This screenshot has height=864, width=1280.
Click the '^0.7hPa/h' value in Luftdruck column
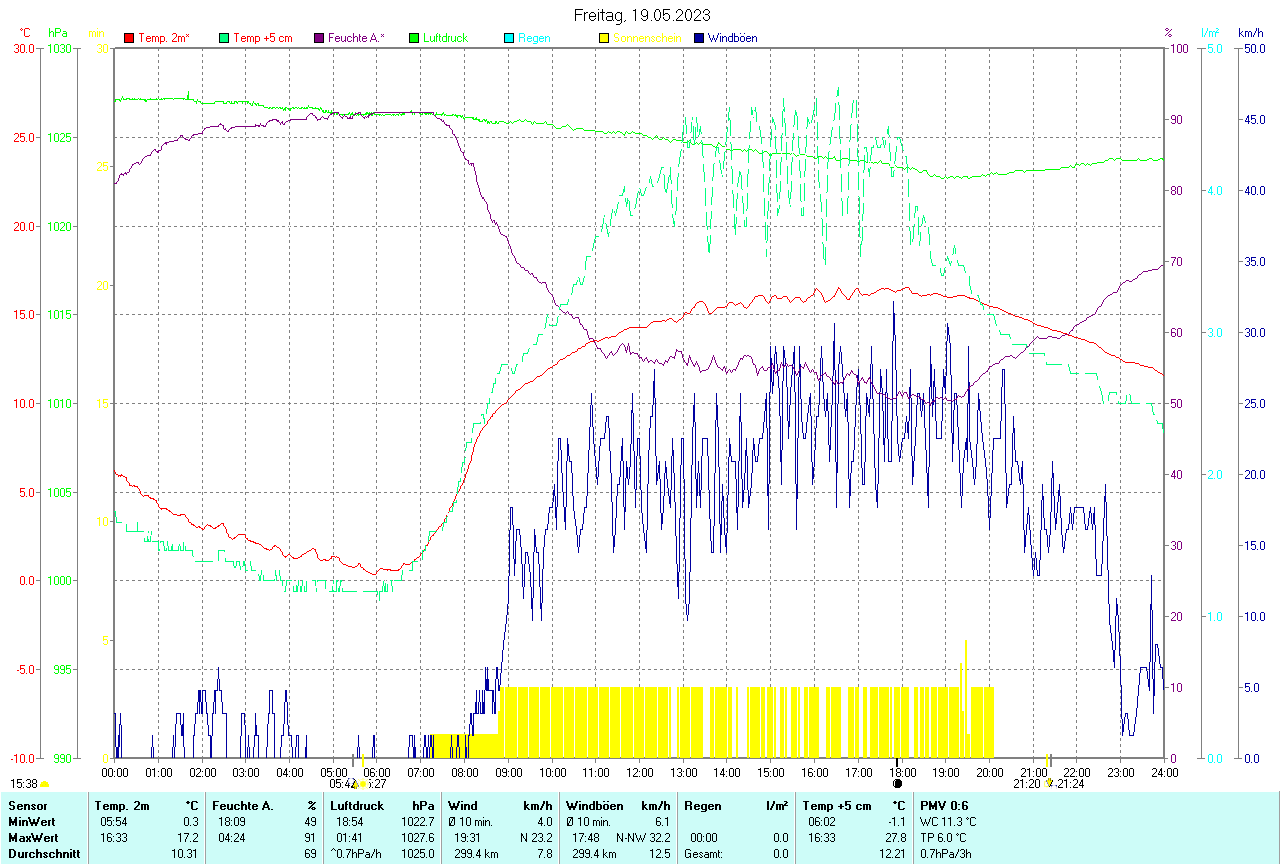pos(357,854)
